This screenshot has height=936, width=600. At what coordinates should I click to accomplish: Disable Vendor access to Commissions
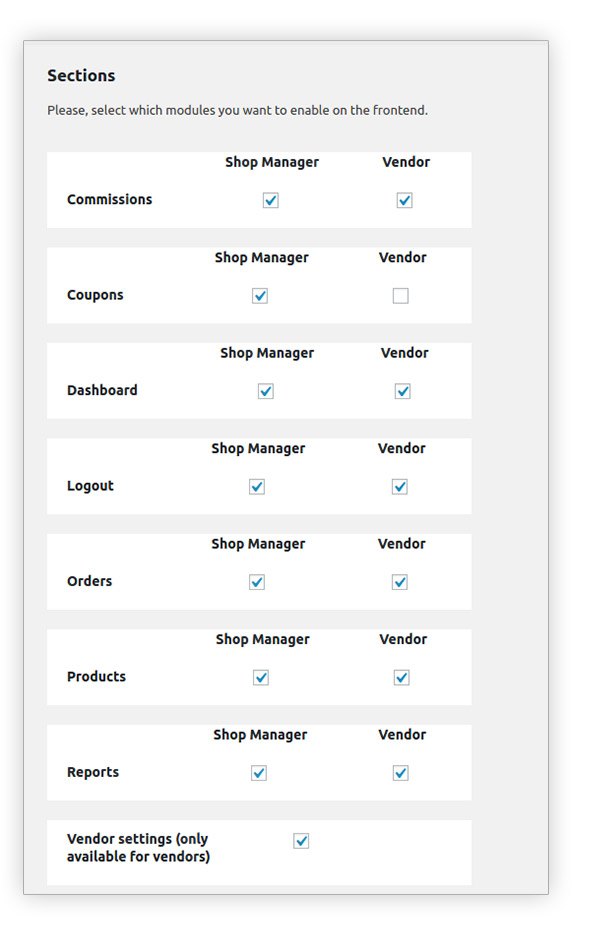(404, 199)
